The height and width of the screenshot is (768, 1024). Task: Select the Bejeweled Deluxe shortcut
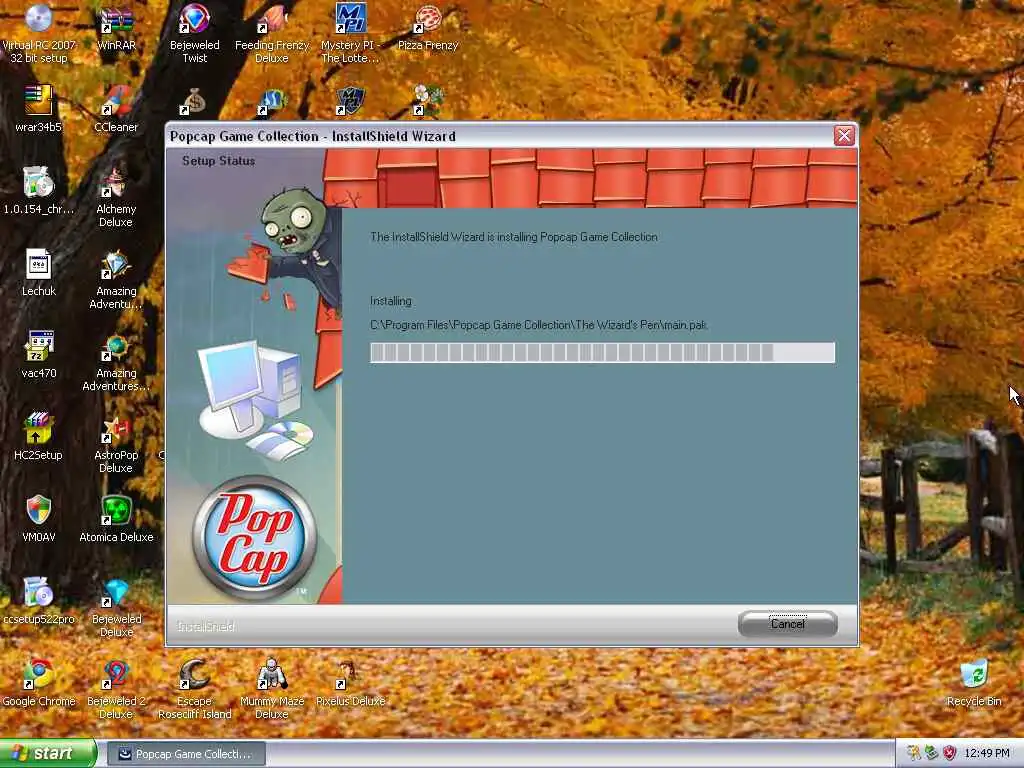point(116,607)
